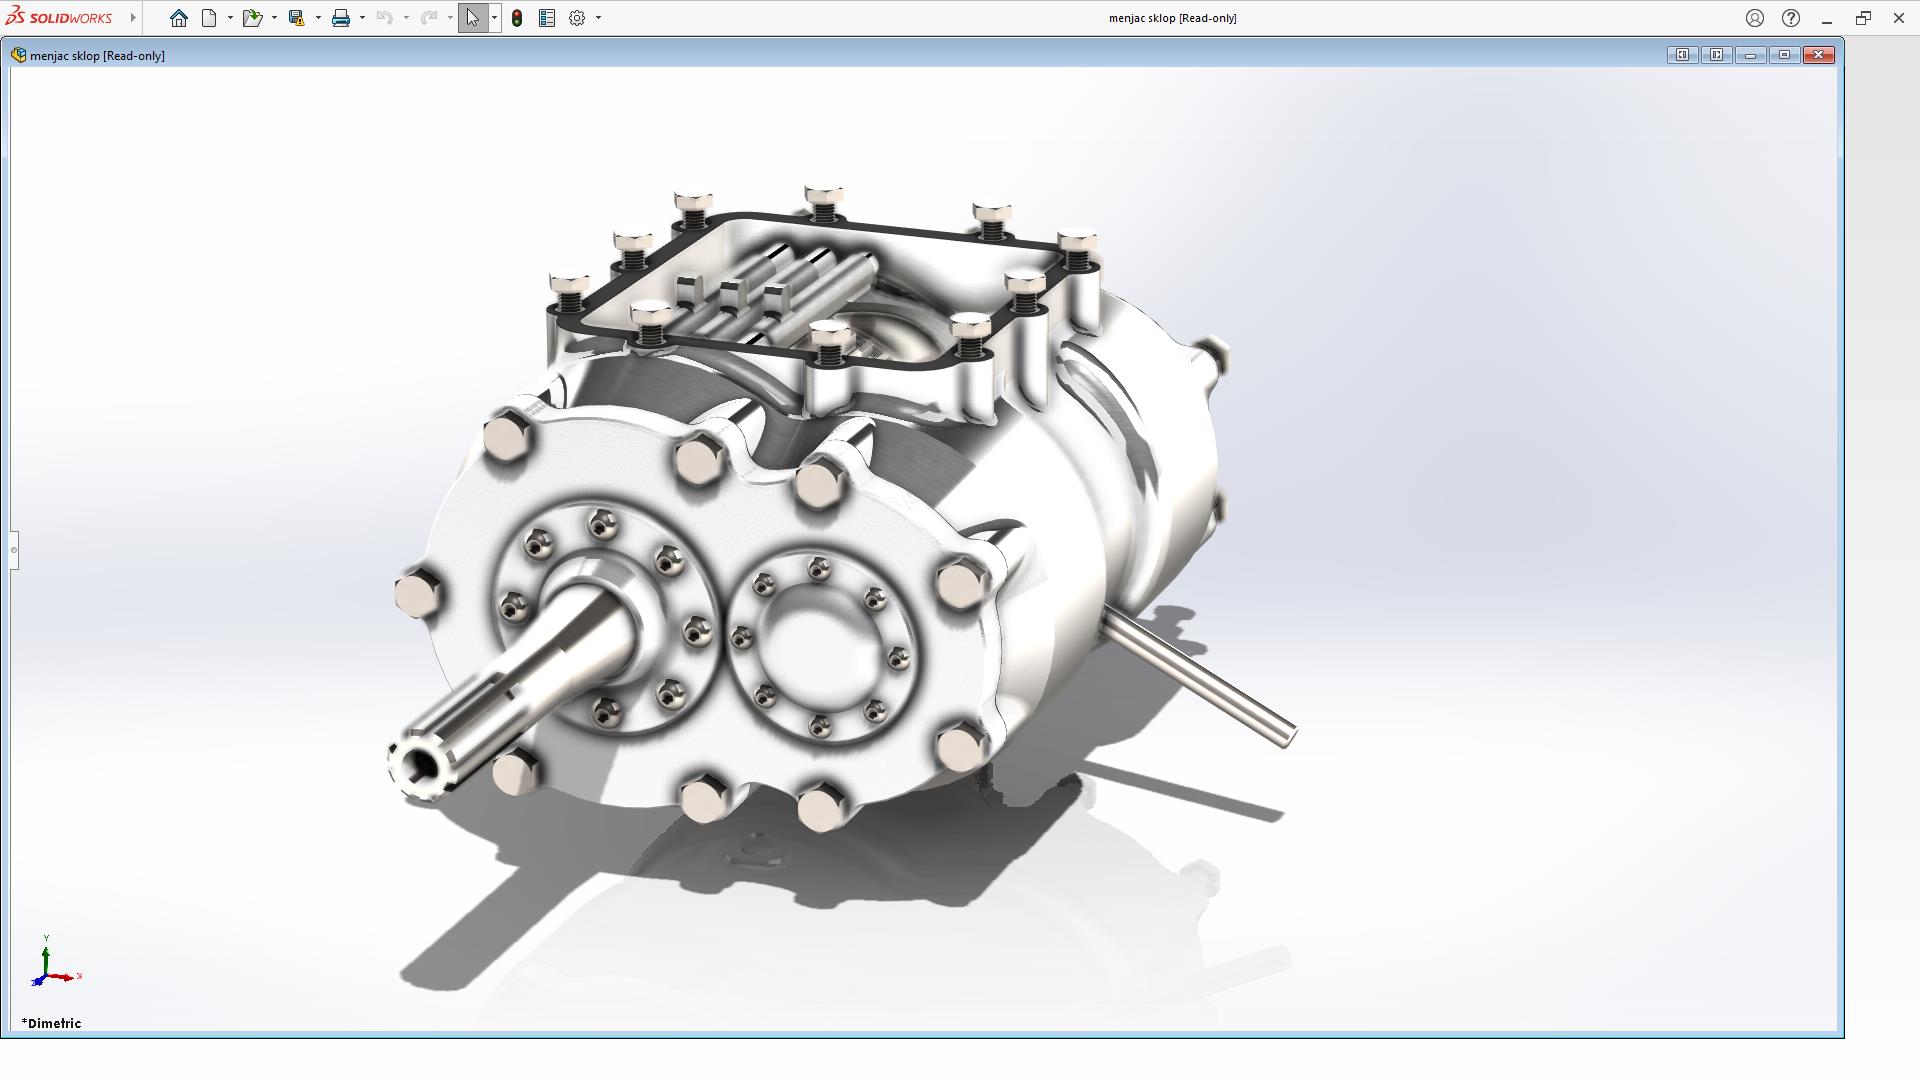Open the Help question mark menu

pos(1790,18)
